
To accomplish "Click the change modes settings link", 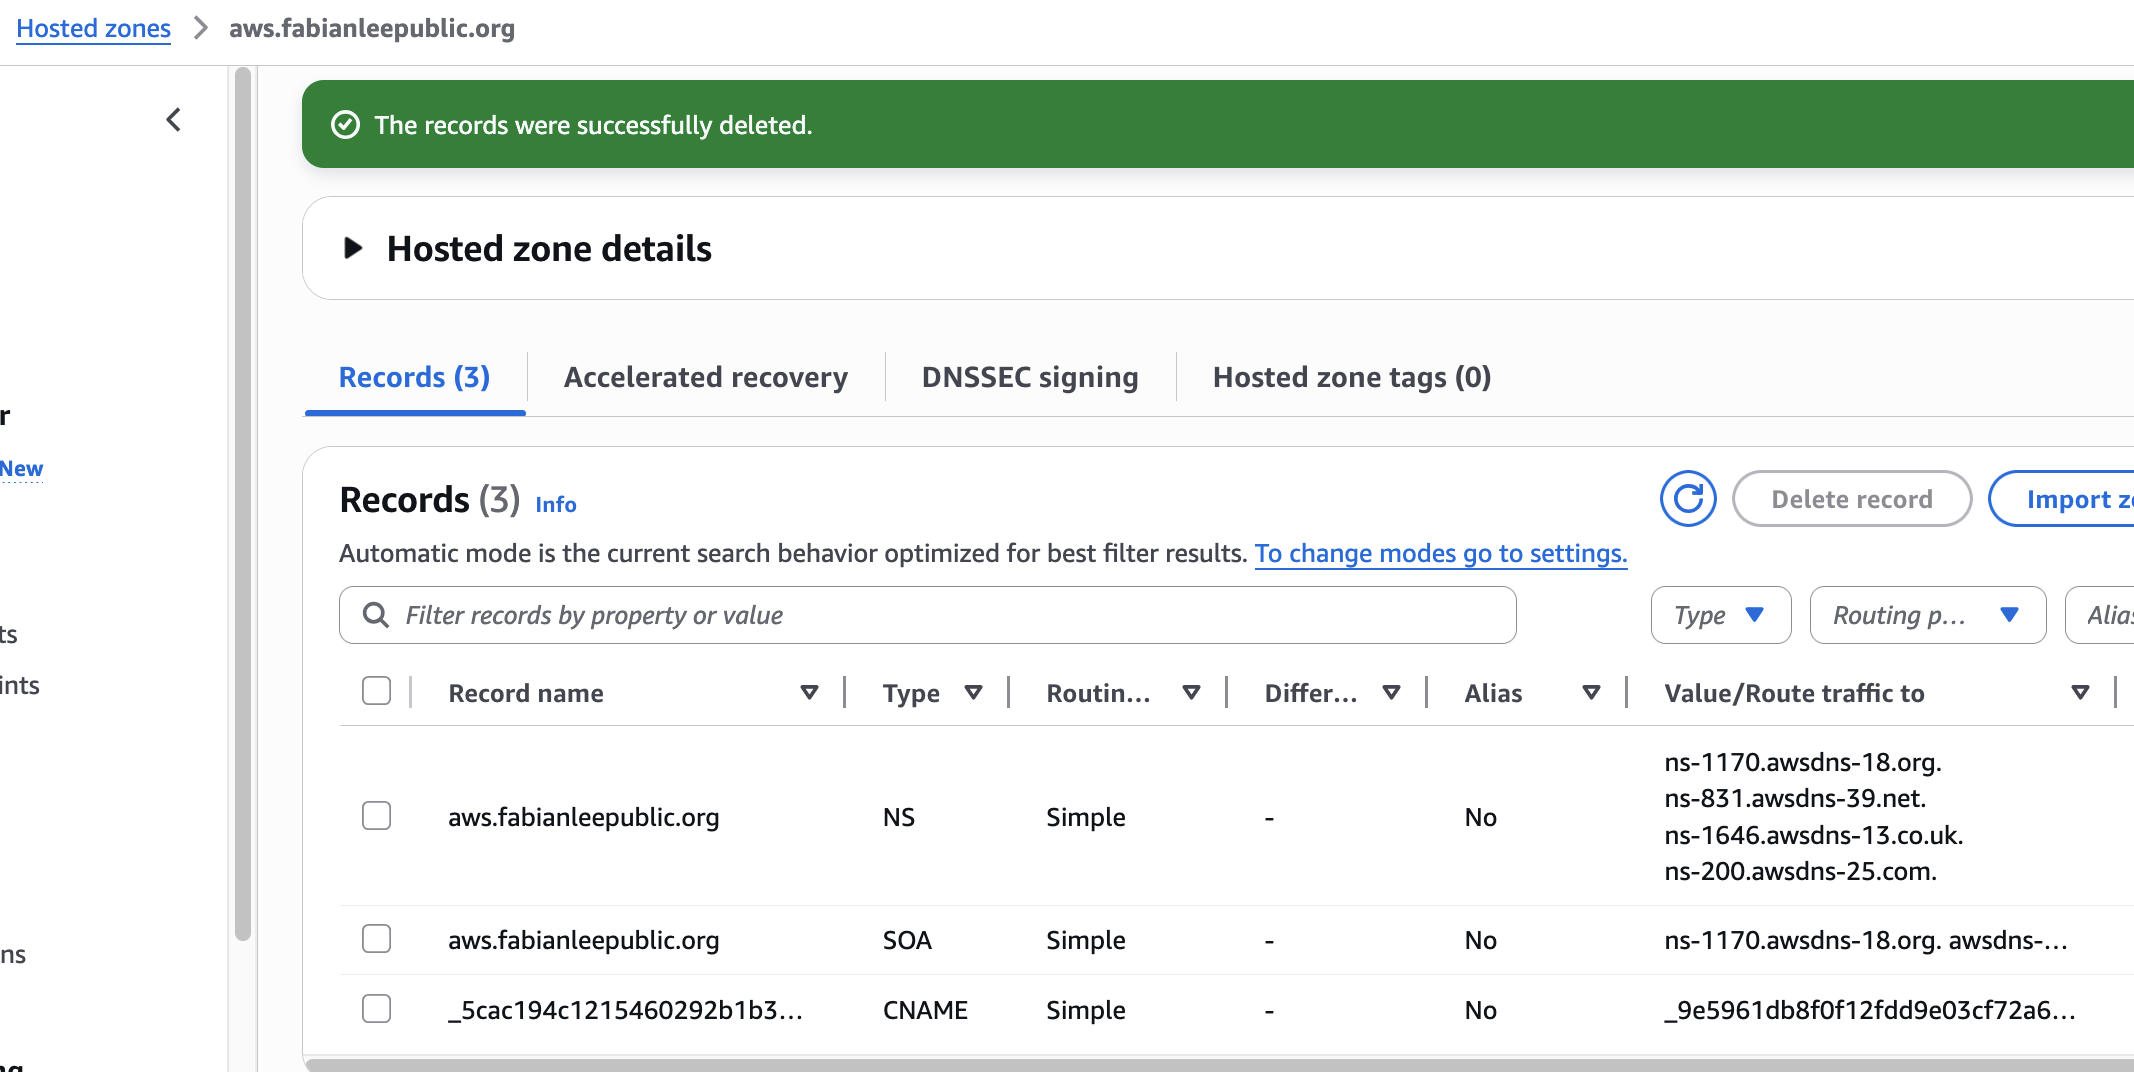I will (x=1440, y=553).
